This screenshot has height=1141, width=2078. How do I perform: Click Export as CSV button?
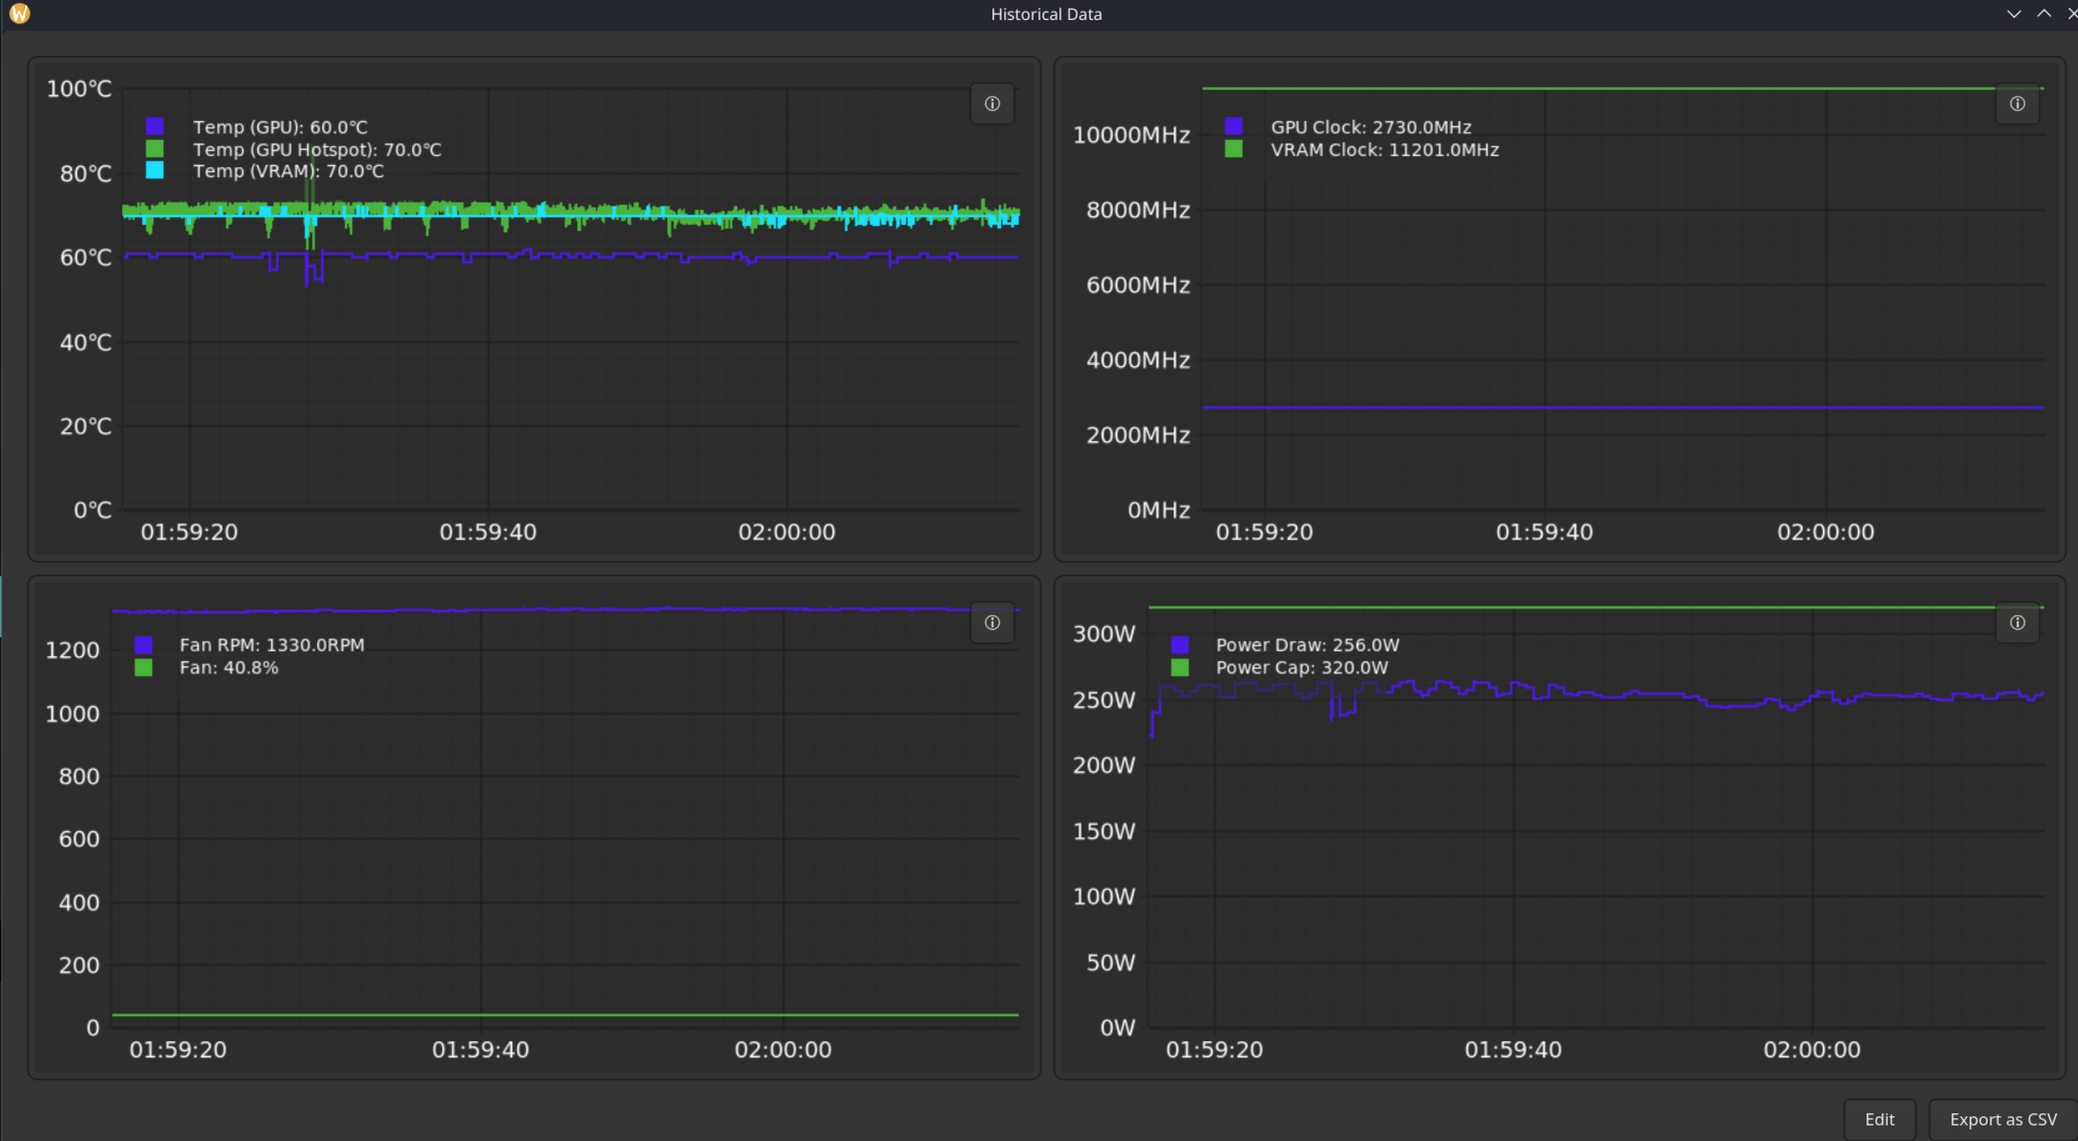click(2002, 1119)
